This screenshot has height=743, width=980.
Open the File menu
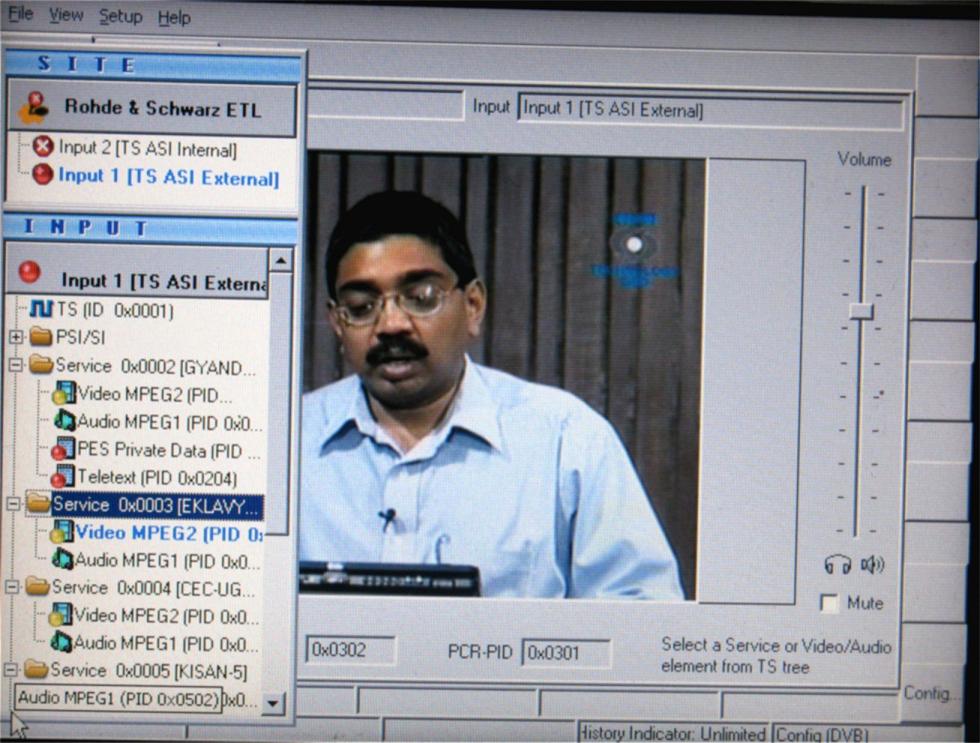20,15
